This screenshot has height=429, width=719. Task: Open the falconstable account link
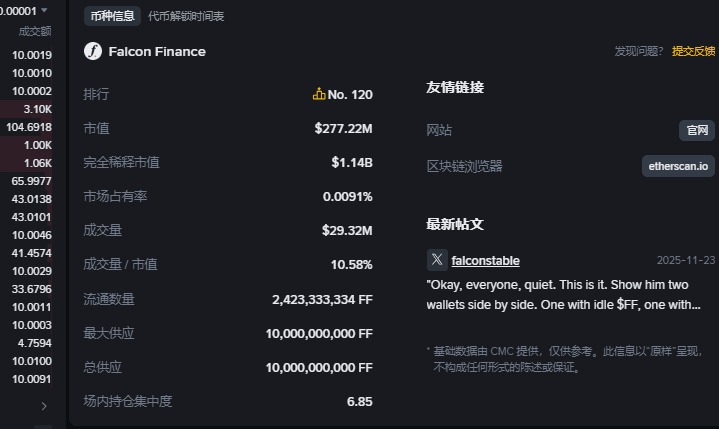click(x=485, y=261)
